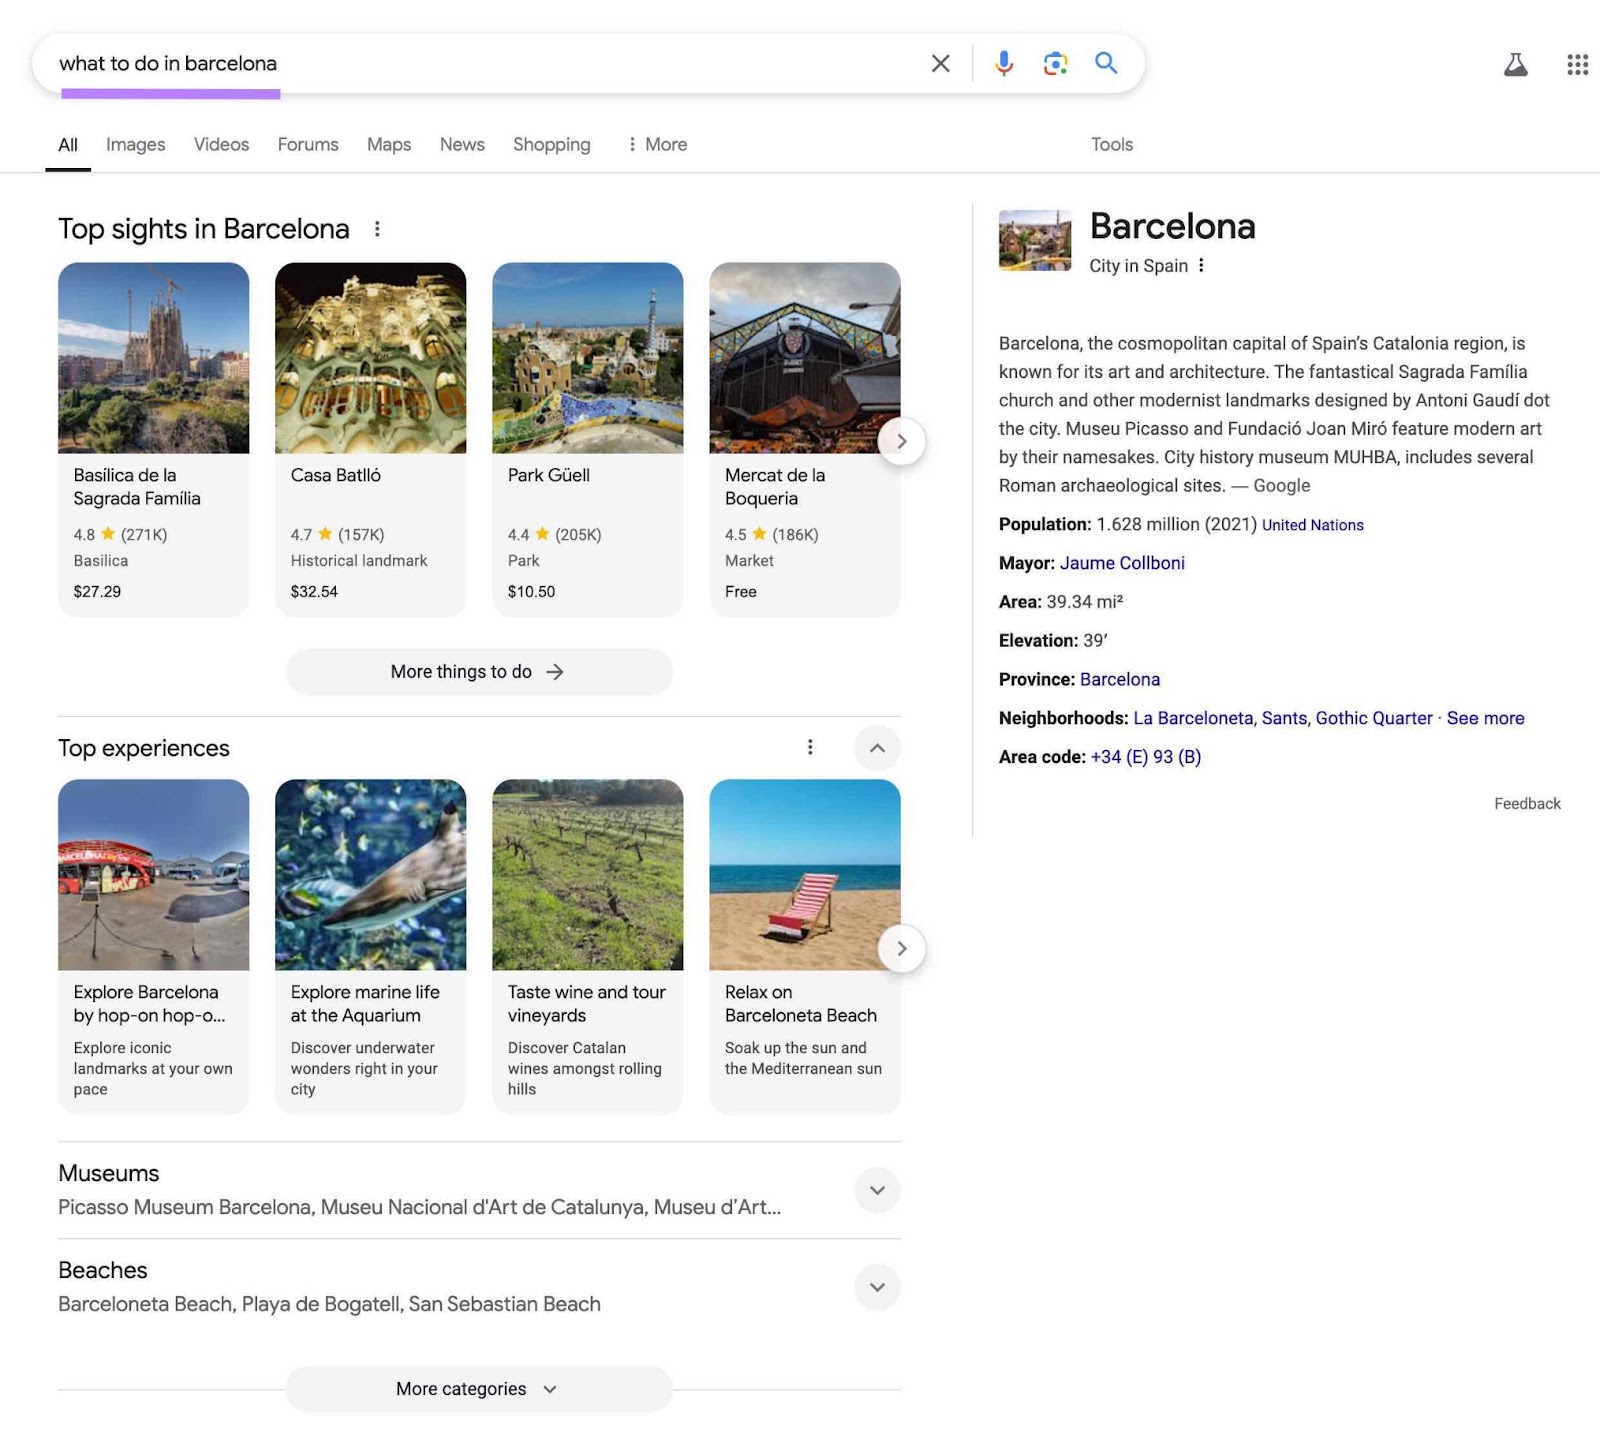Expand More categories

479,1389
